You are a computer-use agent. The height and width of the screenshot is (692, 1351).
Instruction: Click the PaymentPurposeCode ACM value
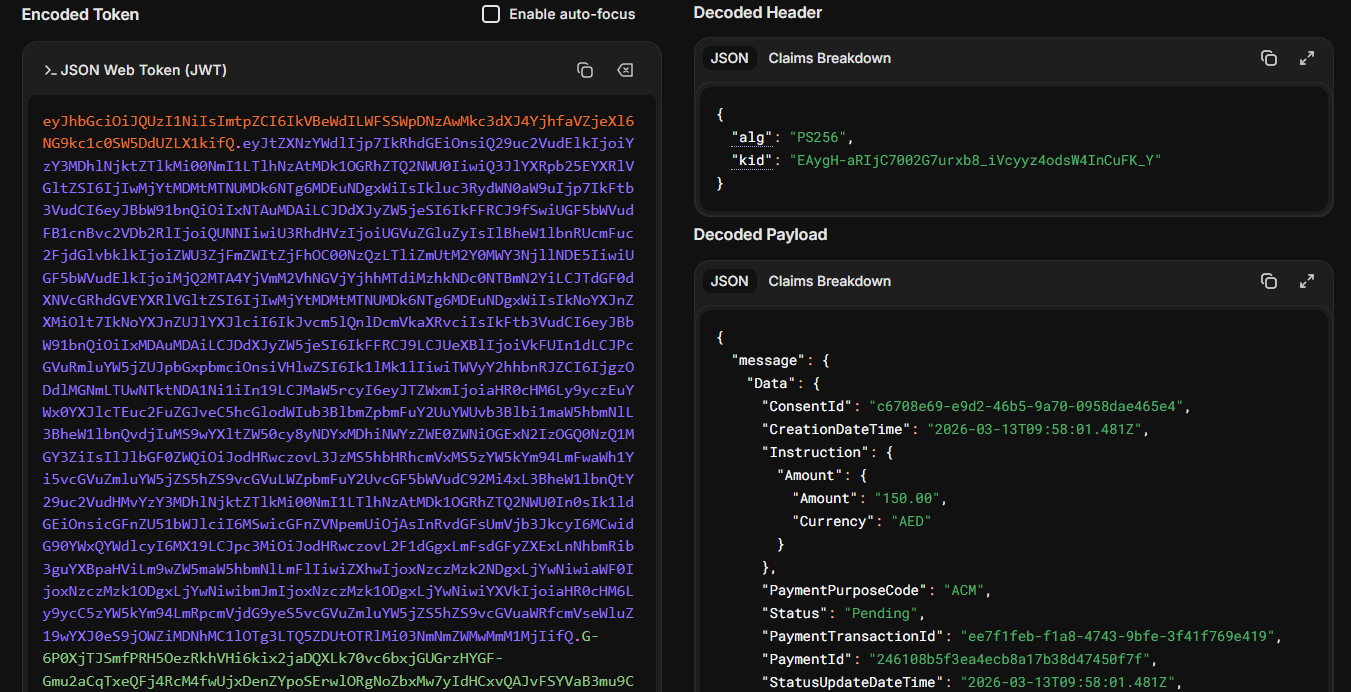pos(964,590)
